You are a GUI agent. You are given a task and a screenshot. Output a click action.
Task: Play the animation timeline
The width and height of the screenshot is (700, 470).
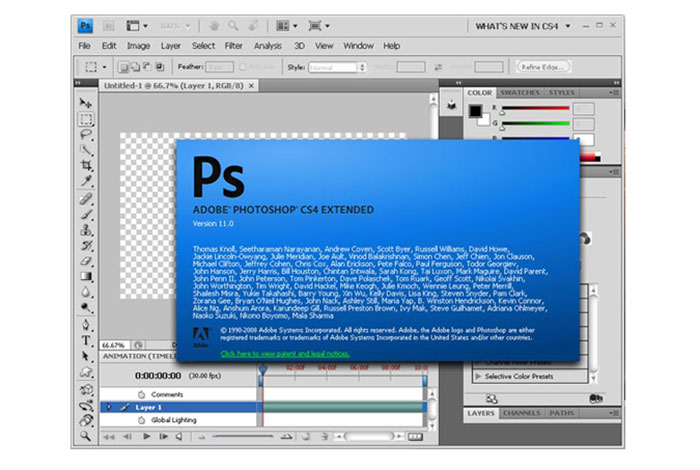[x=146, y=437]
